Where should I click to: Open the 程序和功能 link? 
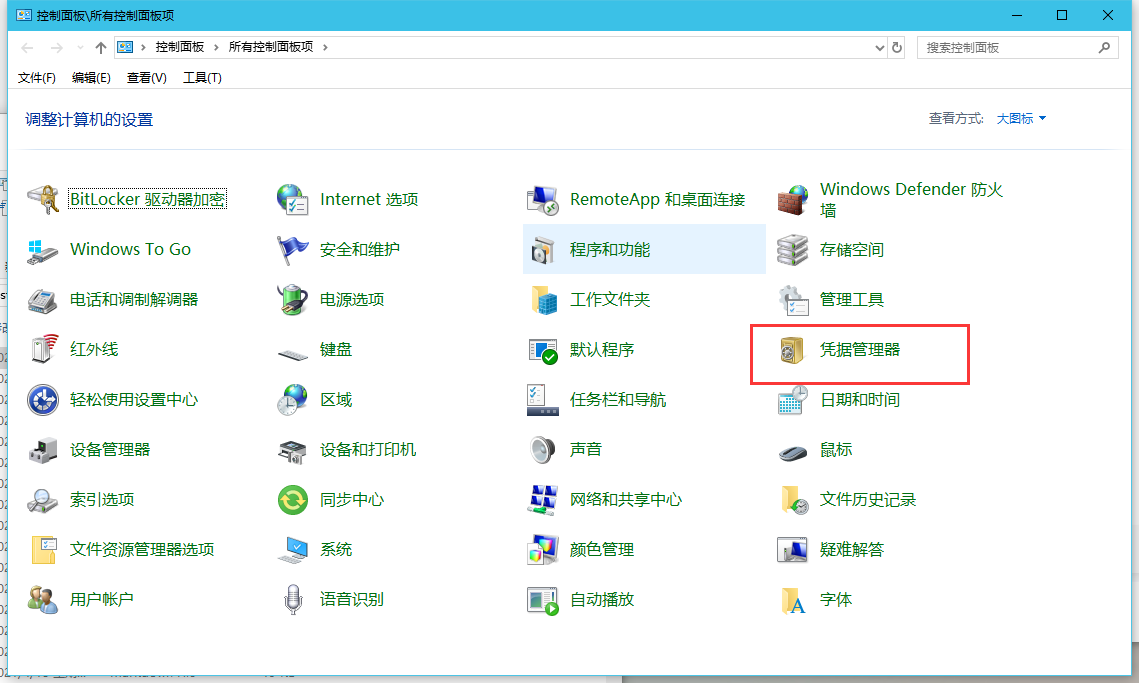tap(610, 250)
